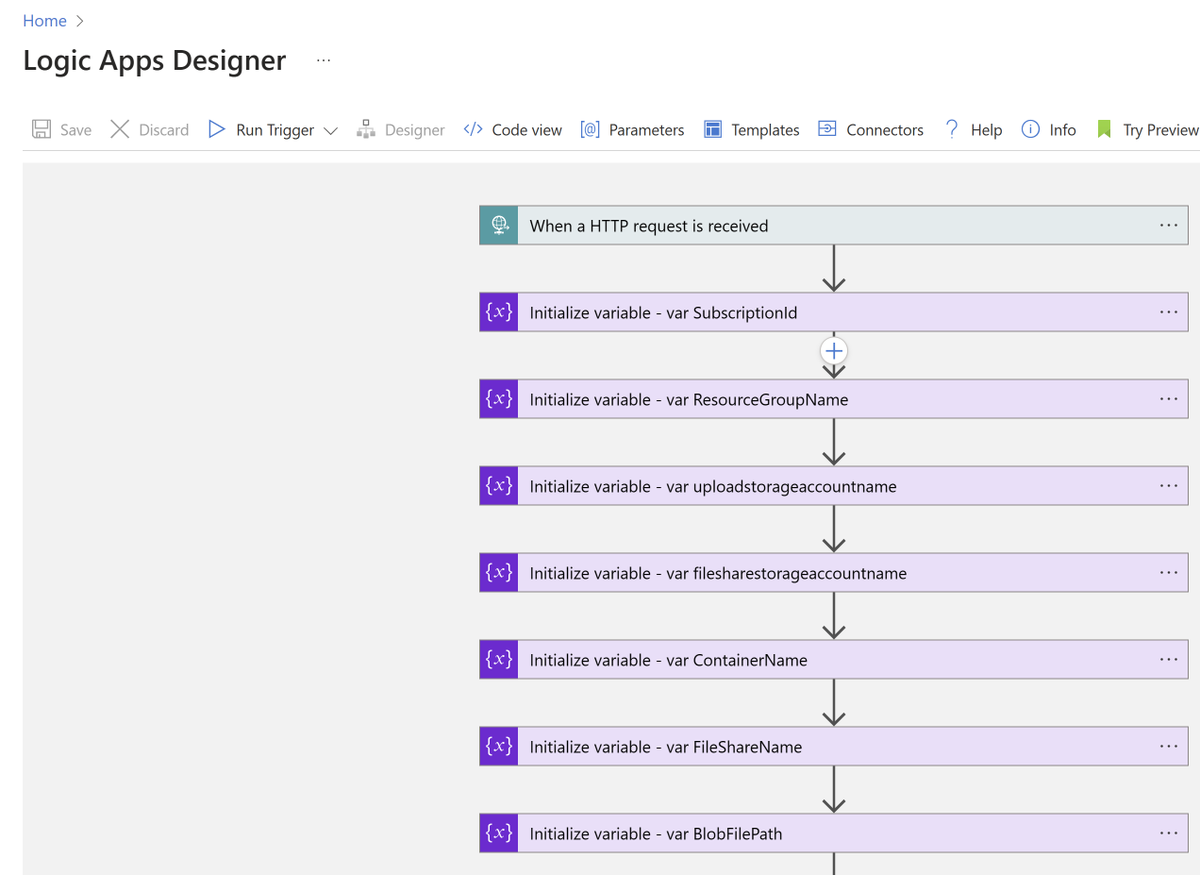Click the Discard X icon

(x=120, y=129)
